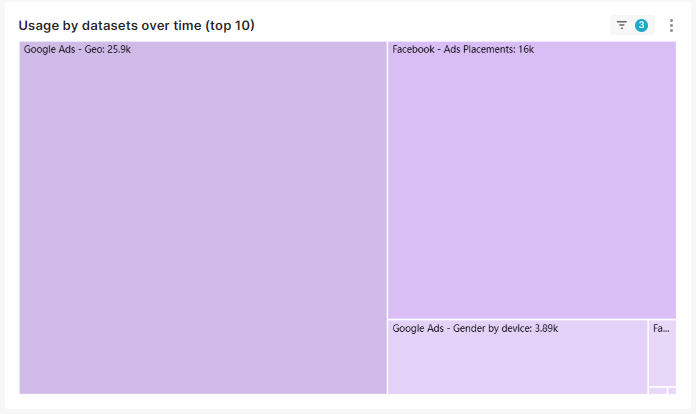
Task: Click the truncated "Fa..." treemap tile
Action: [662, 353]
